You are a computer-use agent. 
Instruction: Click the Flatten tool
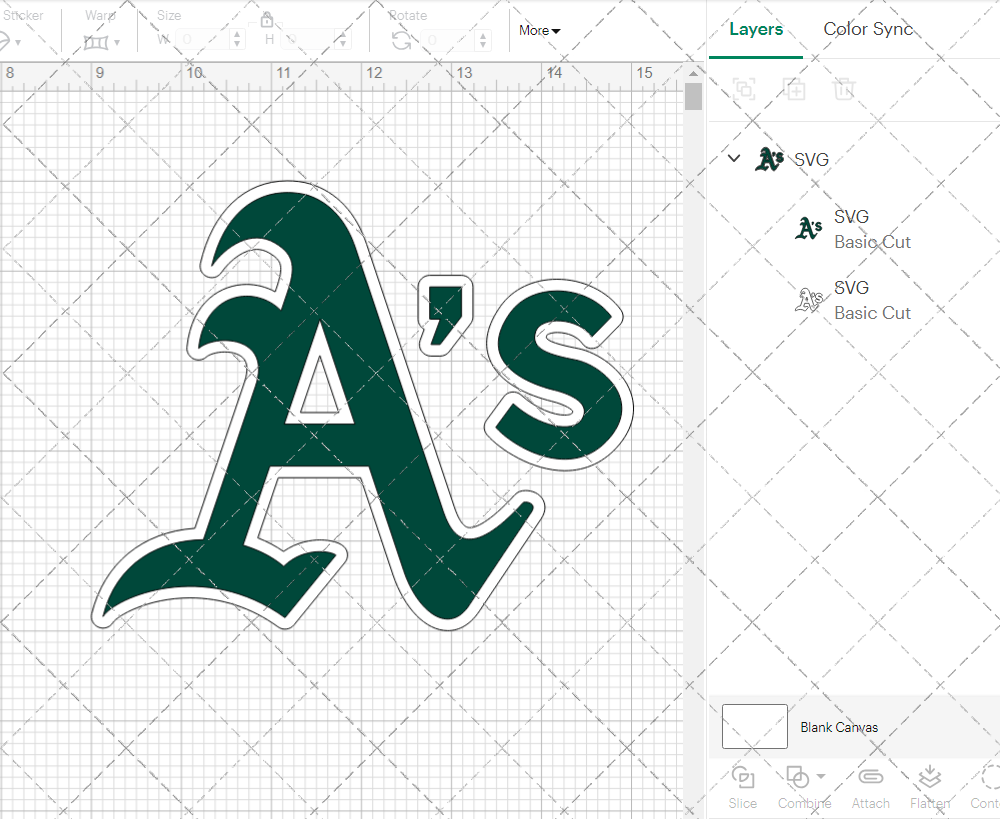point(930,788)
